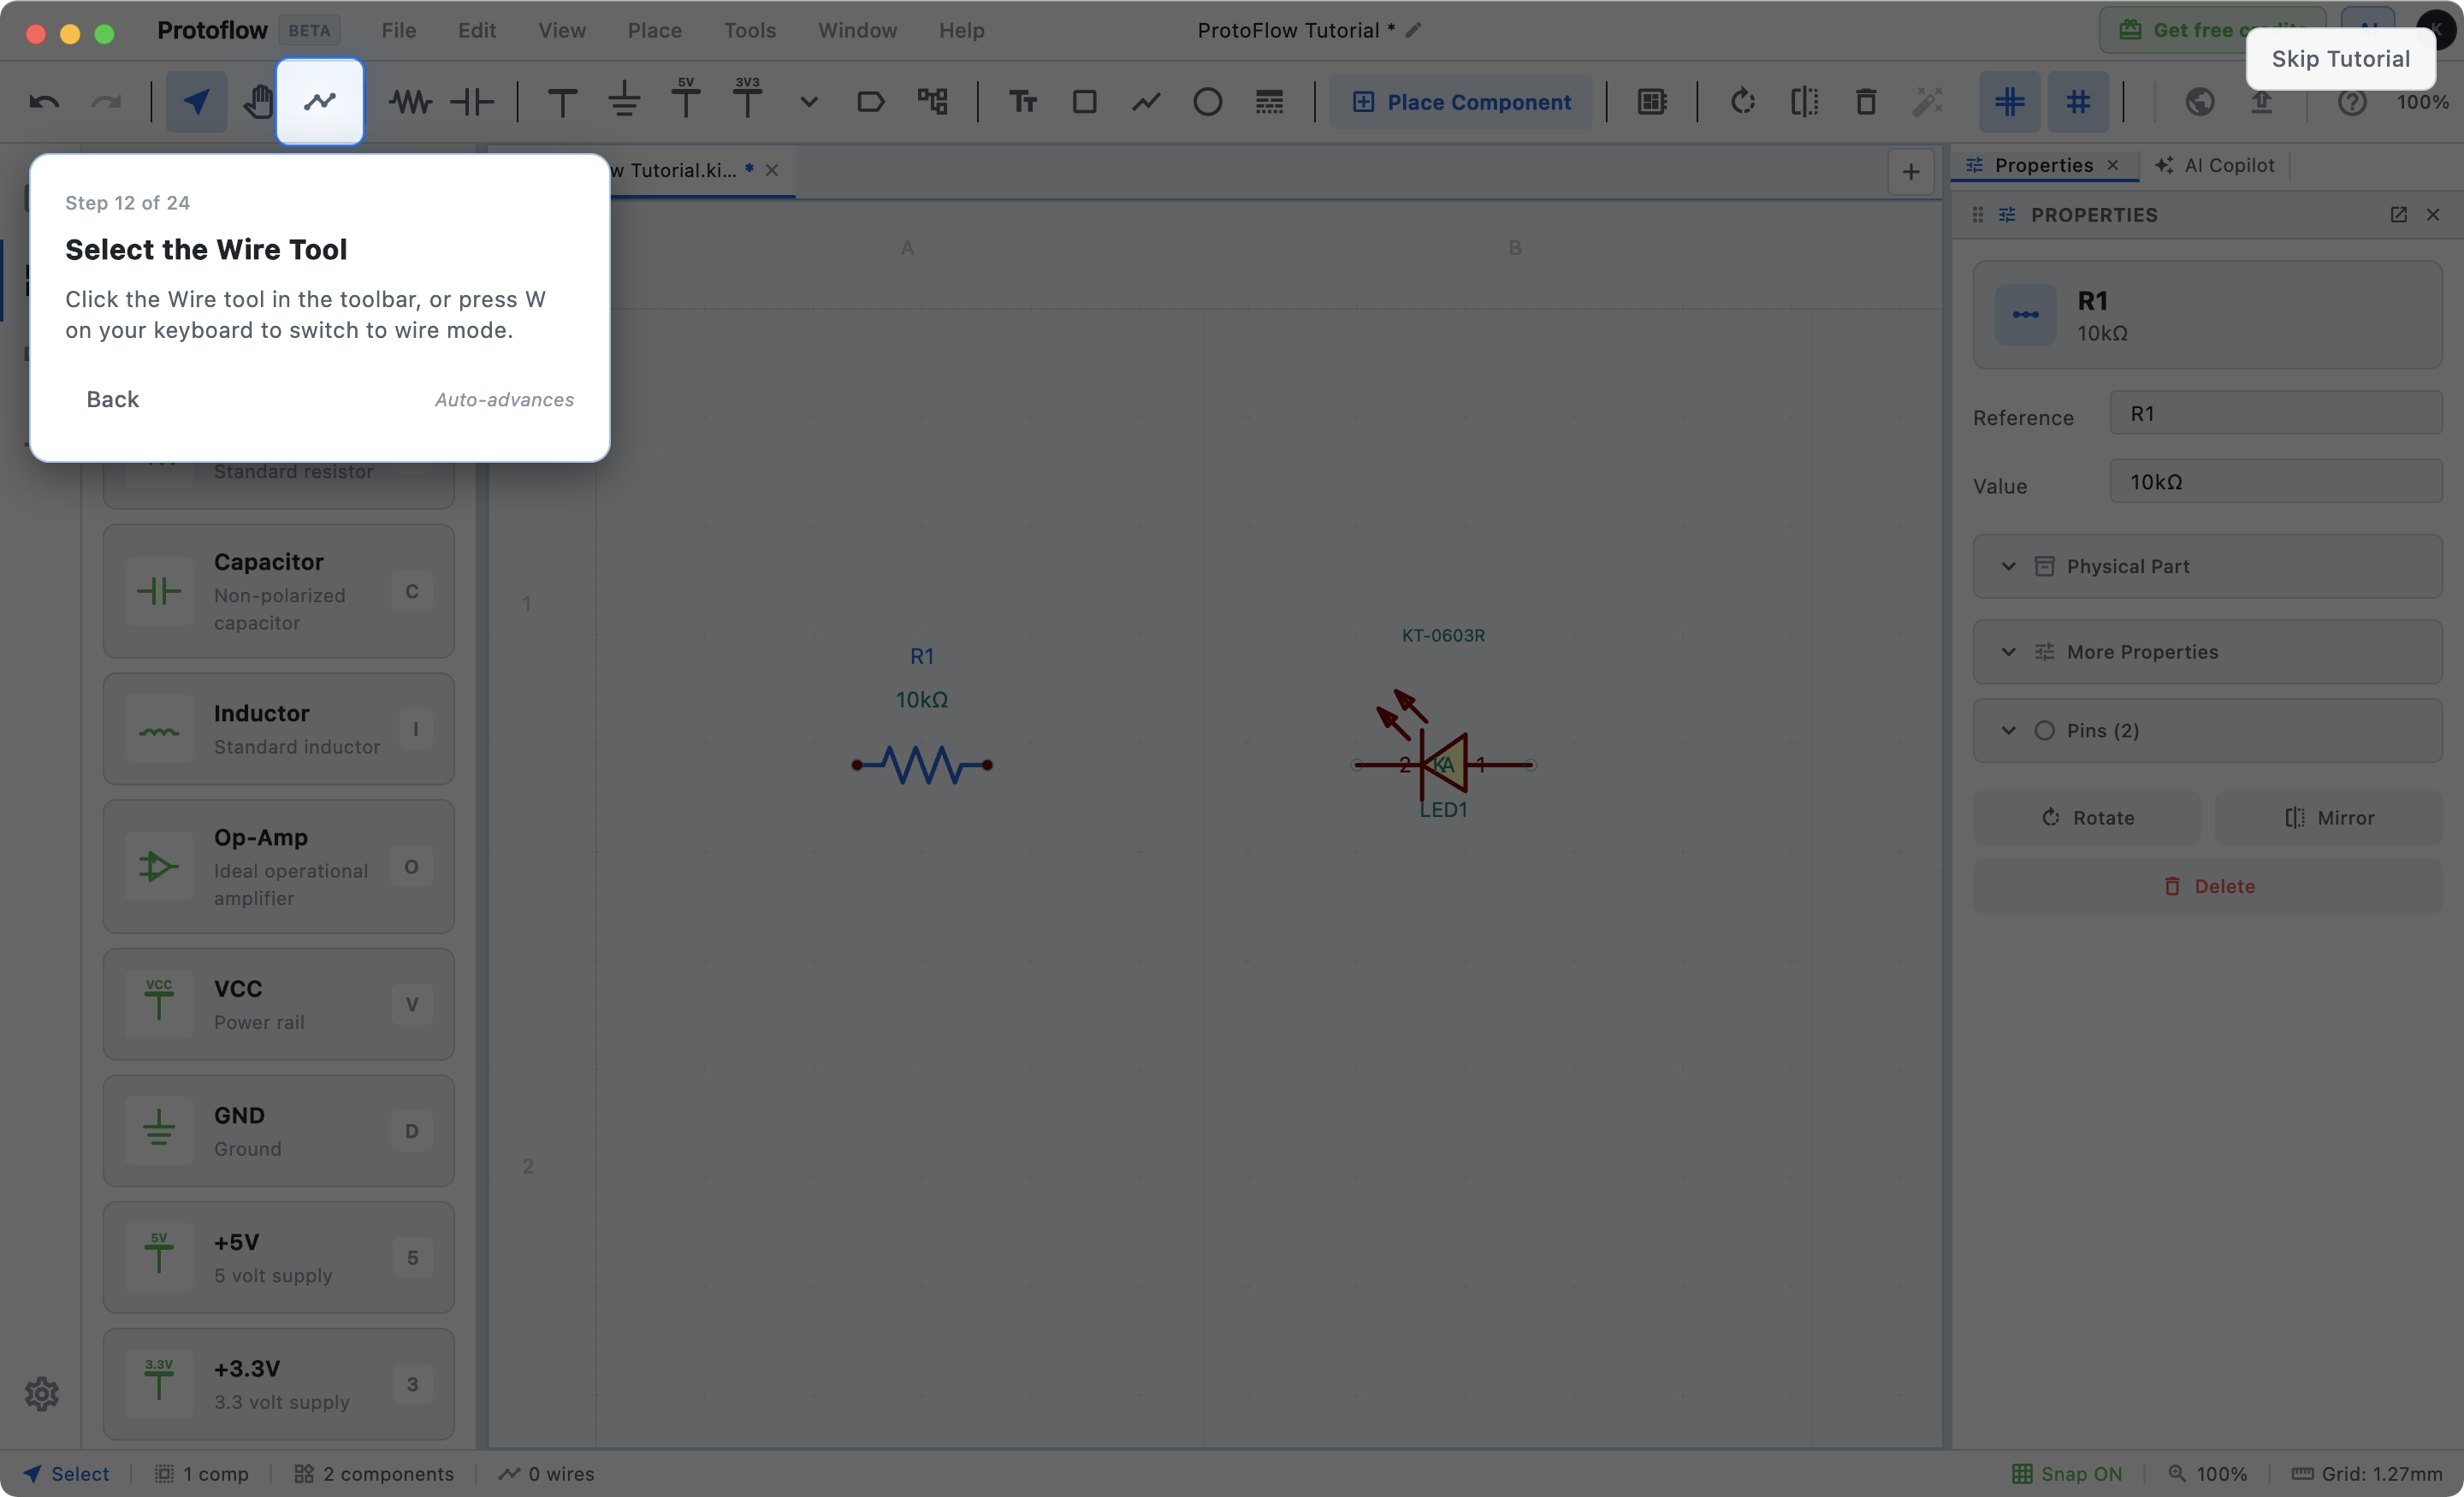This screenshot has height=1497, width=2464.
Task: Open settings gear icon
Action: 42,1393
